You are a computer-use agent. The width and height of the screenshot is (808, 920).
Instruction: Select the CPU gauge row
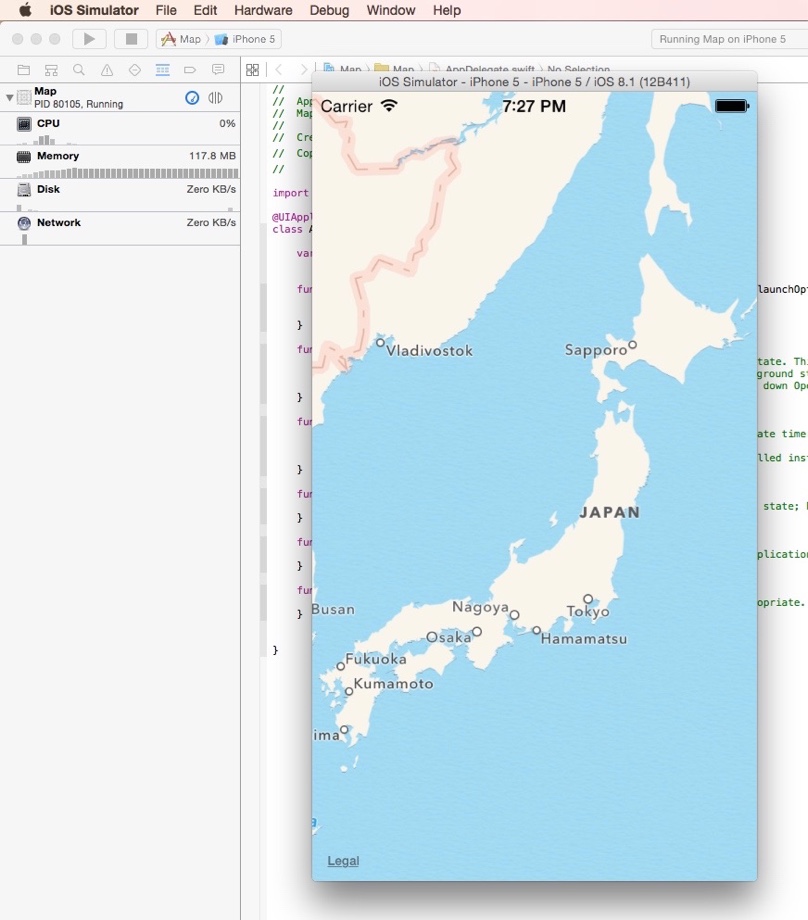(x=120, y=129)
